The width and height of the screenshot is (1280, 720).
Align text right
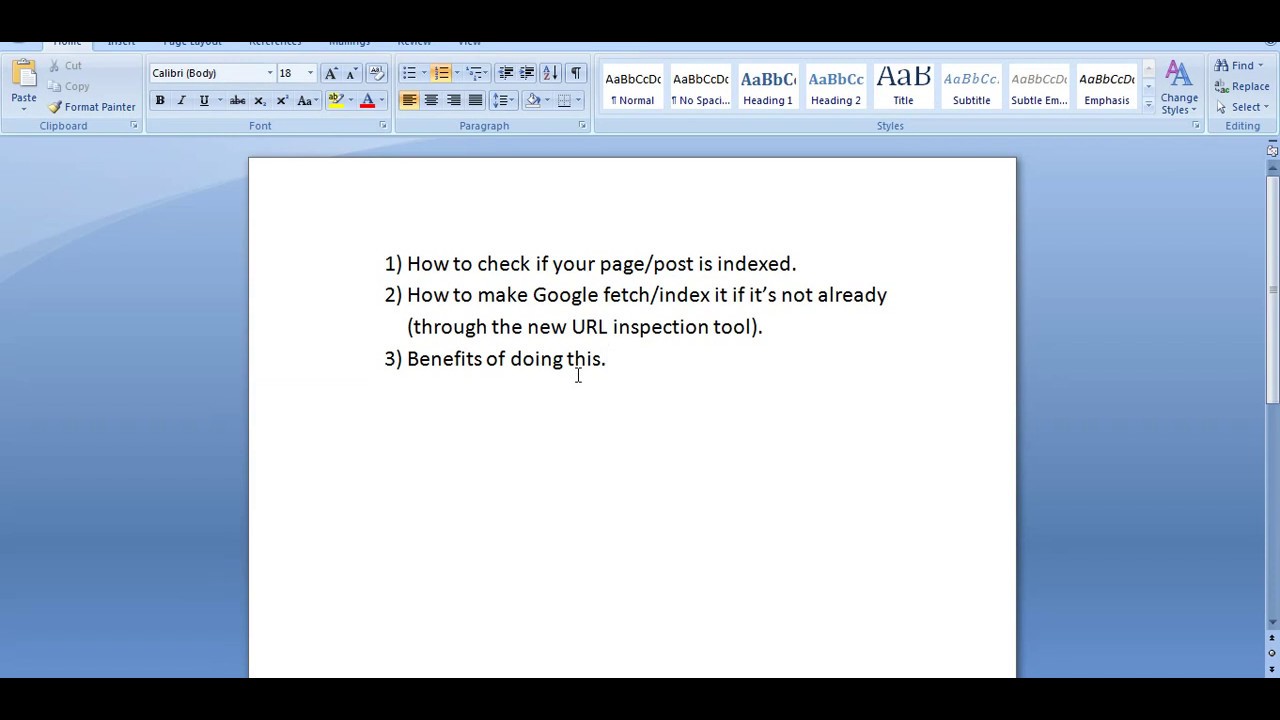coord(453,100)
